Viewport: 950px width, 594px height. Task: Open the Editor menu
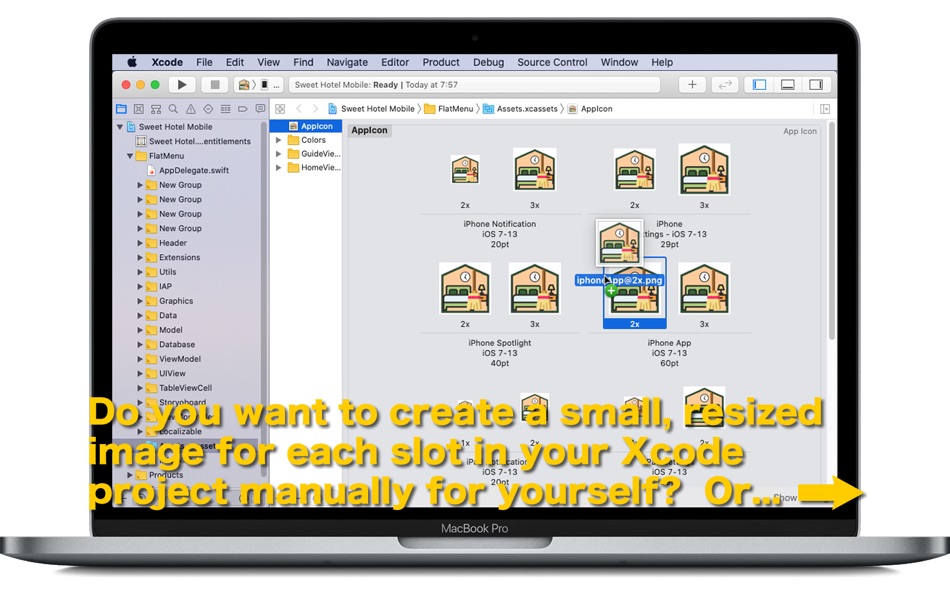tap(395, 62)
